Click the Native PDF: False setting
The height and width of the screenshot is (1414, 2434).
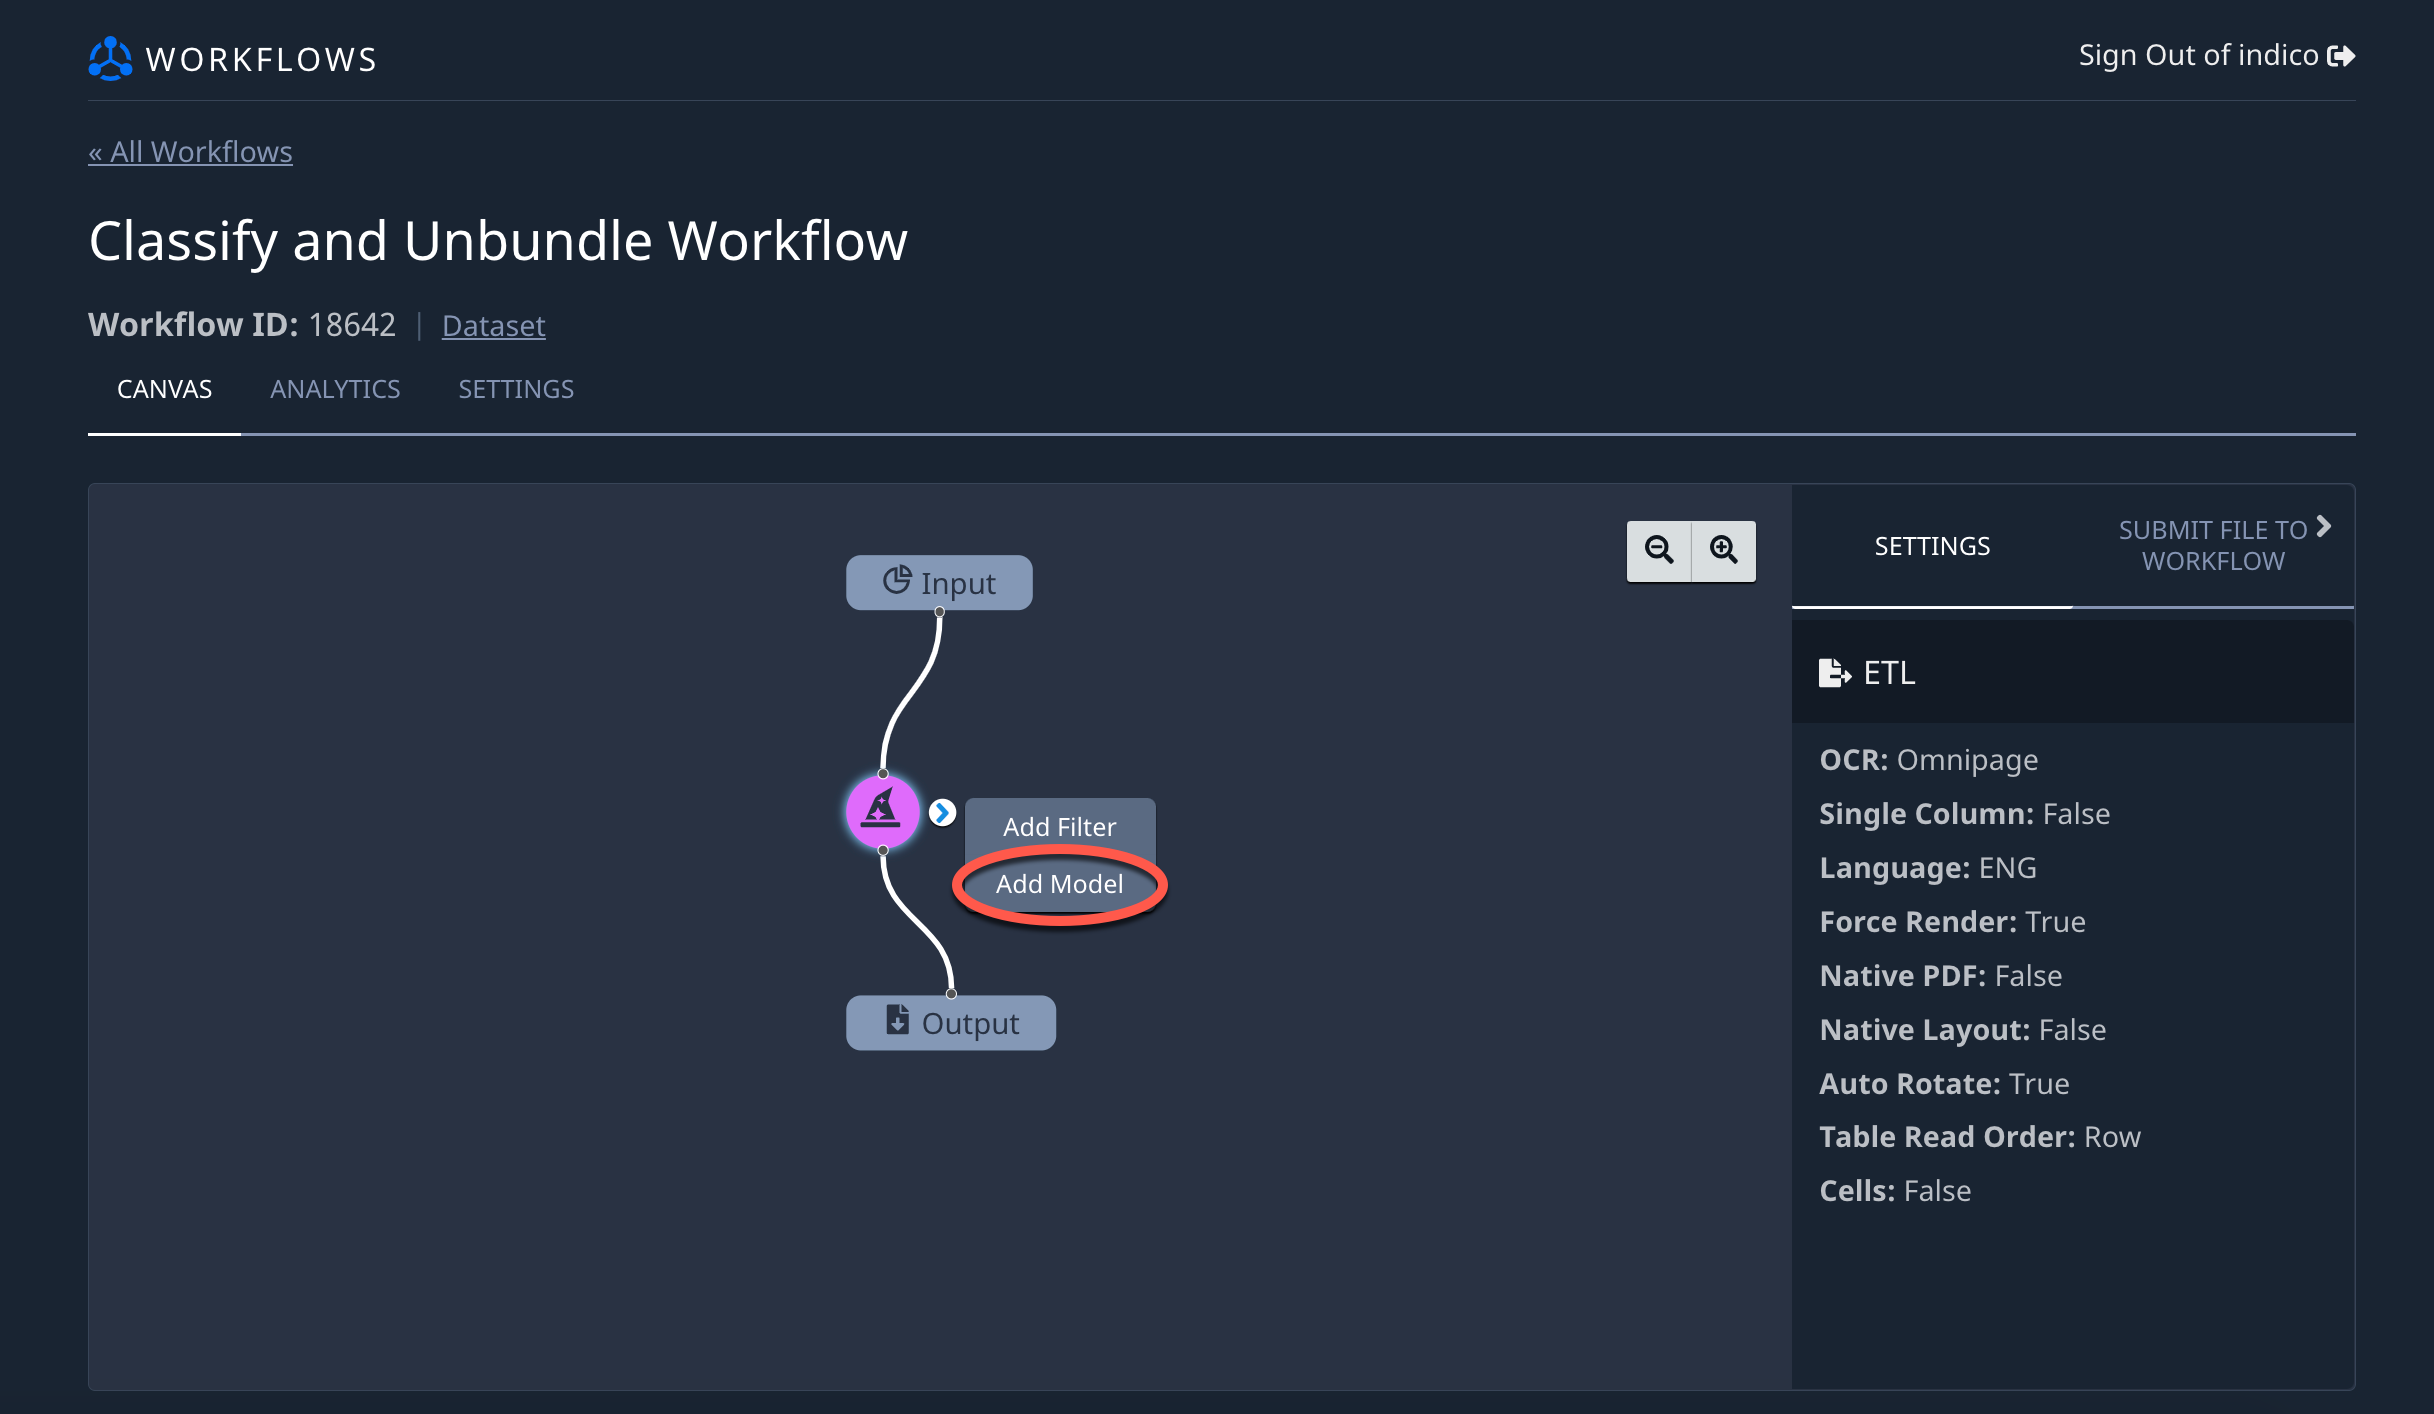(1940, 976)
